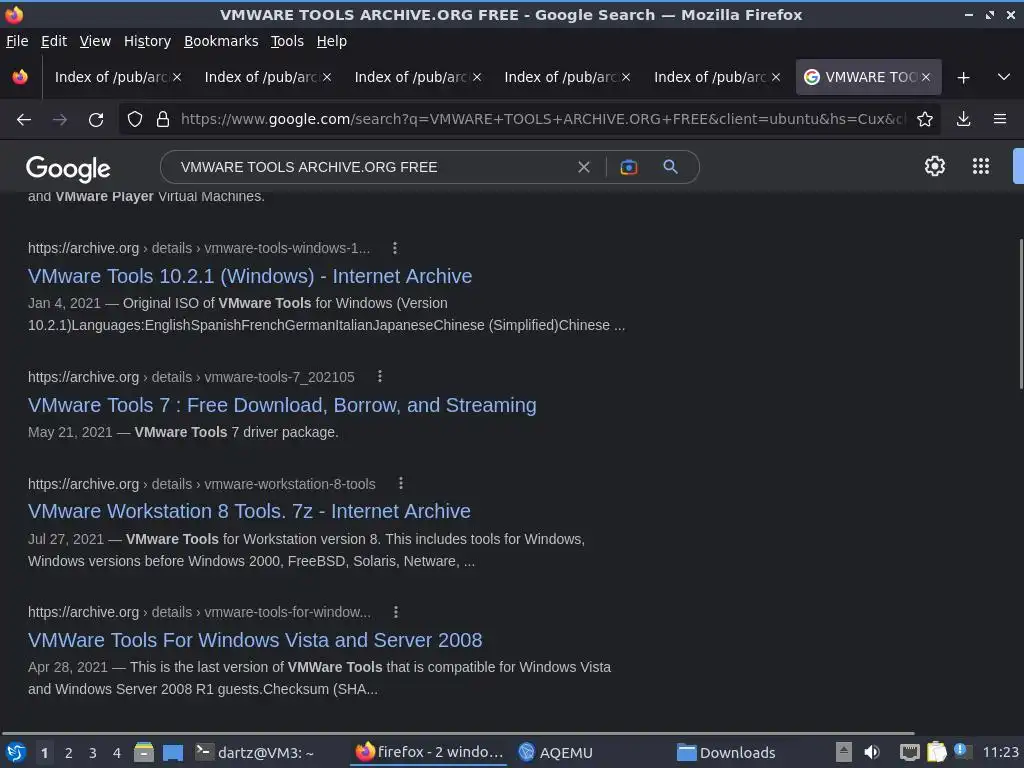This screenshot has width=1024, height=768.
Task: Switch to firefox - 2 windows task
Action: click(x=430, y=752)
